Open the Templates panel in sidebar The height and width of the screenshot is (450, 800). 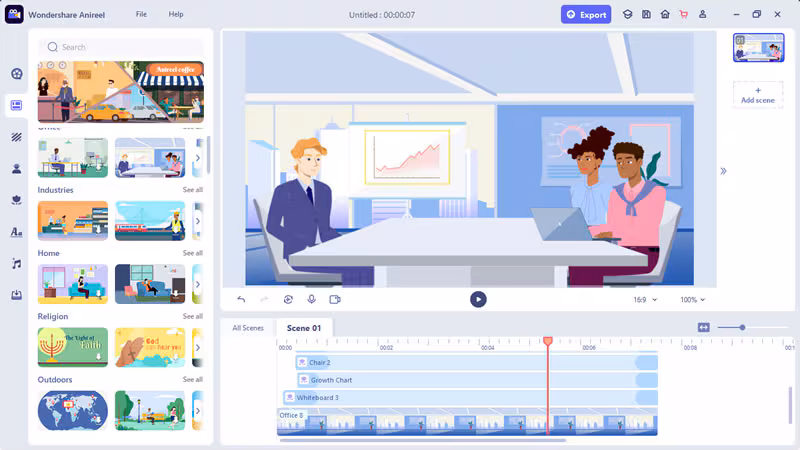pyautogui.click(x=16, y=74)
